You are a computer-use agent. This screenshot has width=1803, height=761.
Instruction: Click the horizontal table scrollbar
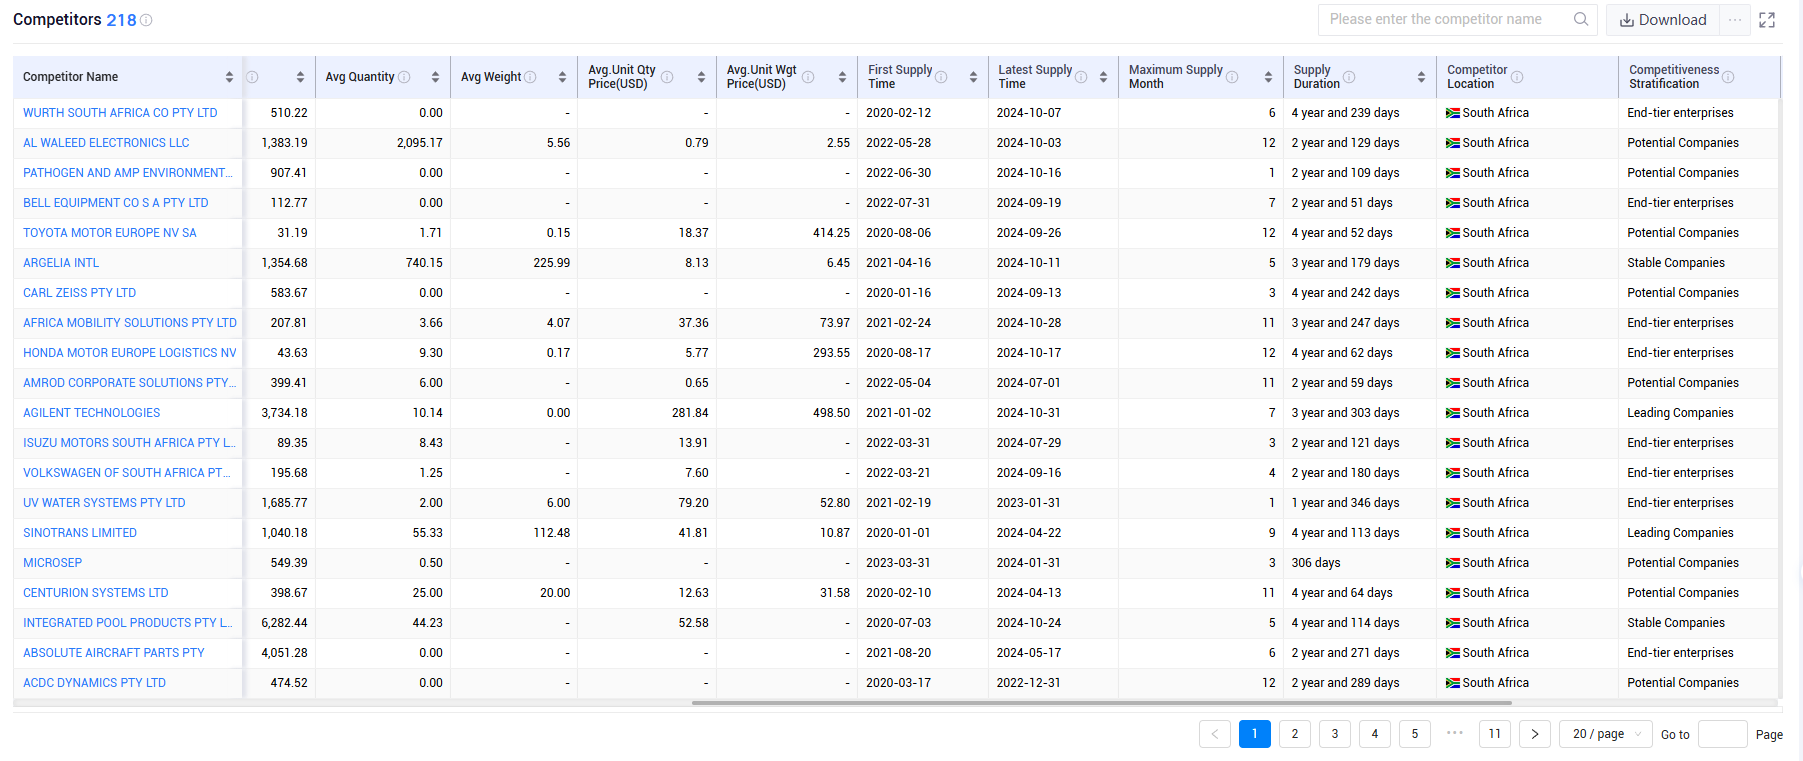(x=1101, y=703)
